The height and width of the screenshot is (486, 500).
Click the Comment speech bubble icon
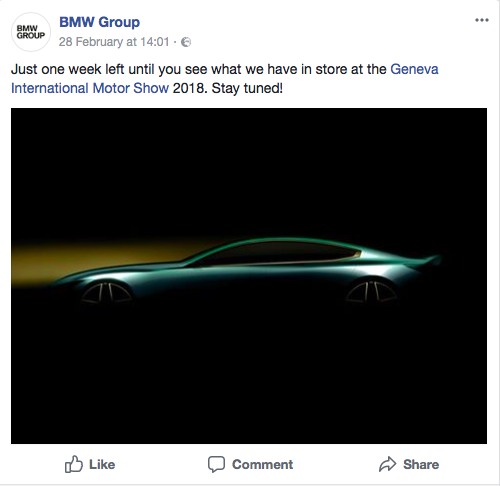coord(216,464)
